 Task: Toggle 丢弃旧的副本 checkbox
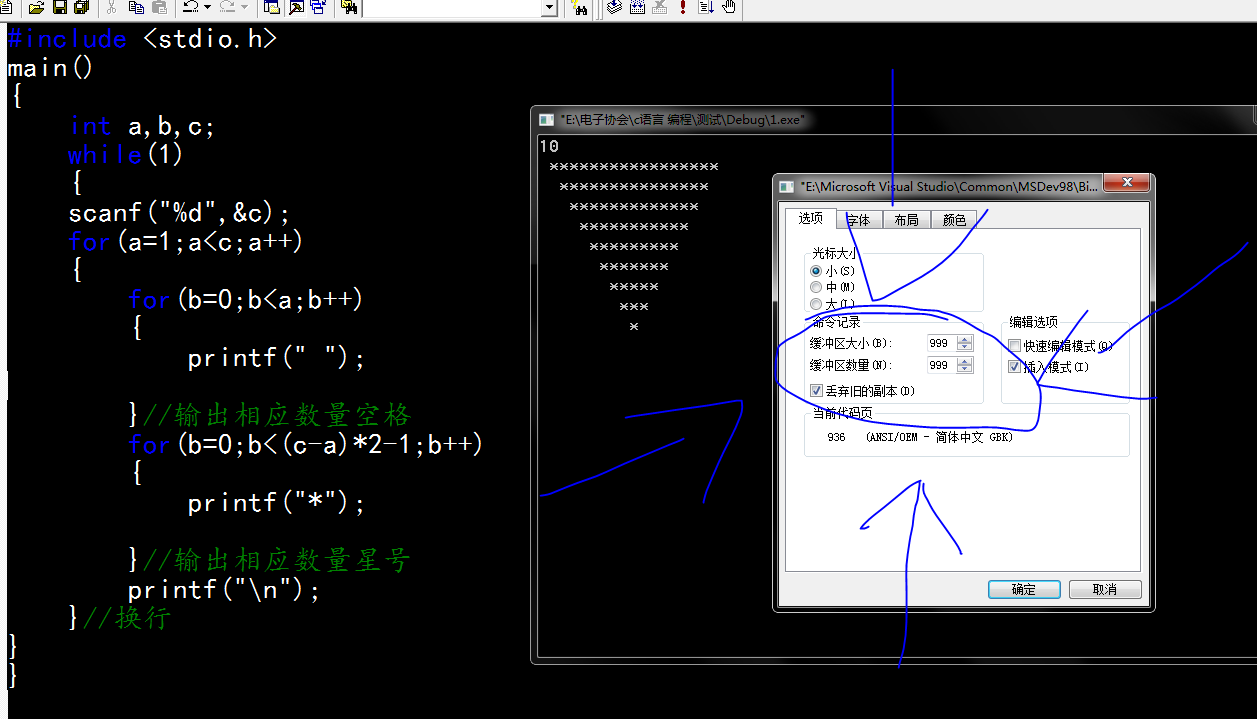(x=817, y=391)
